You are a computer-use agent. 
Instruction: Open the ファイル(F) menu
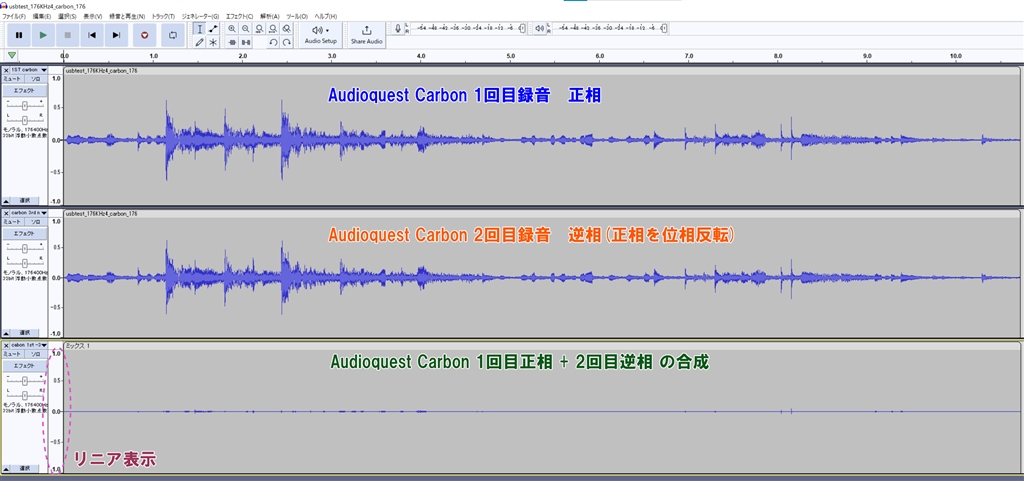14,17
